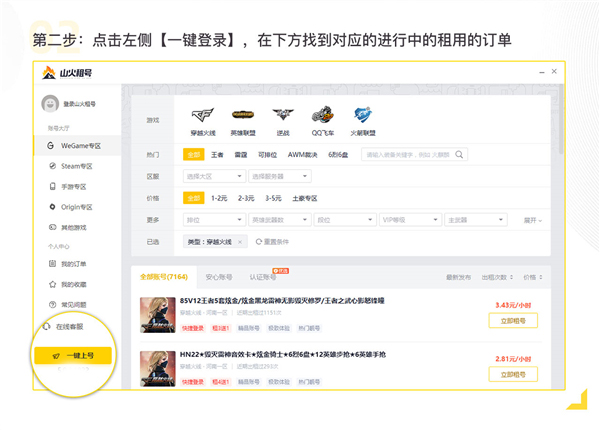The image size is (600, 430).
Task: Click 重置条件 to reset filters
Action: click(x=272, y=242)
